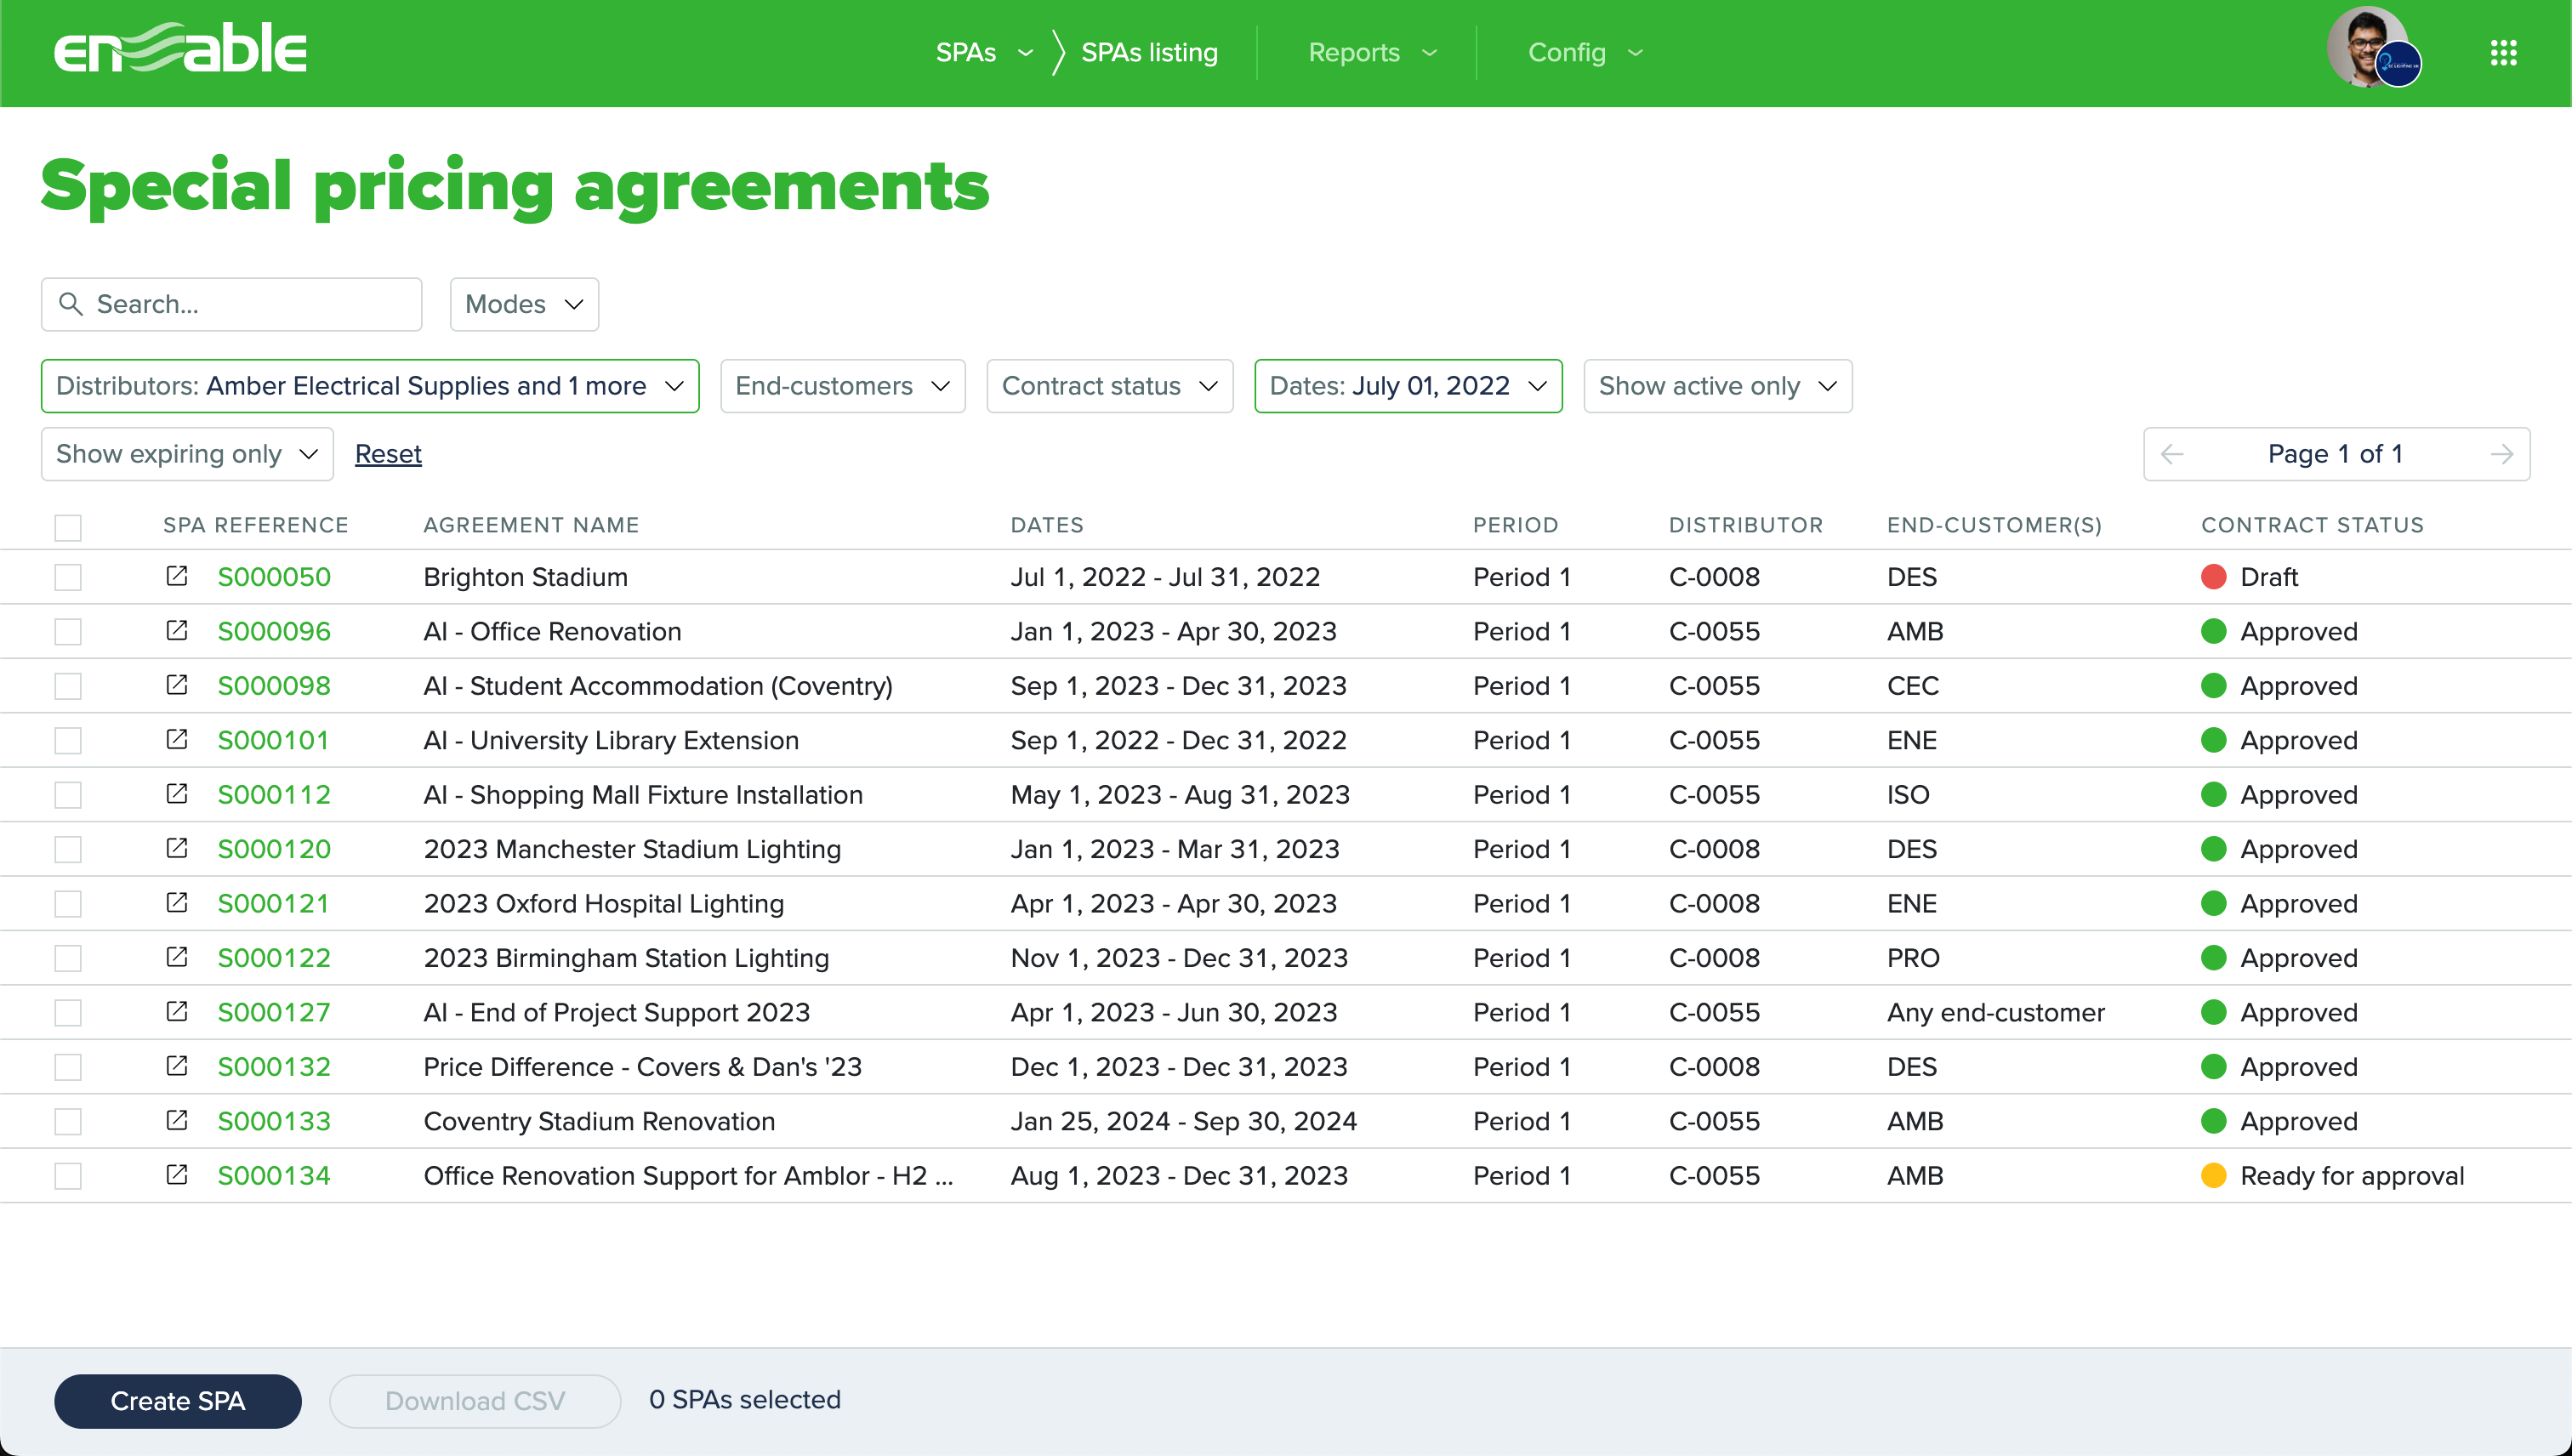Screen dimensions: 2572x1456
Task: Open S000121 external link icon
Action: click(177, 903)
